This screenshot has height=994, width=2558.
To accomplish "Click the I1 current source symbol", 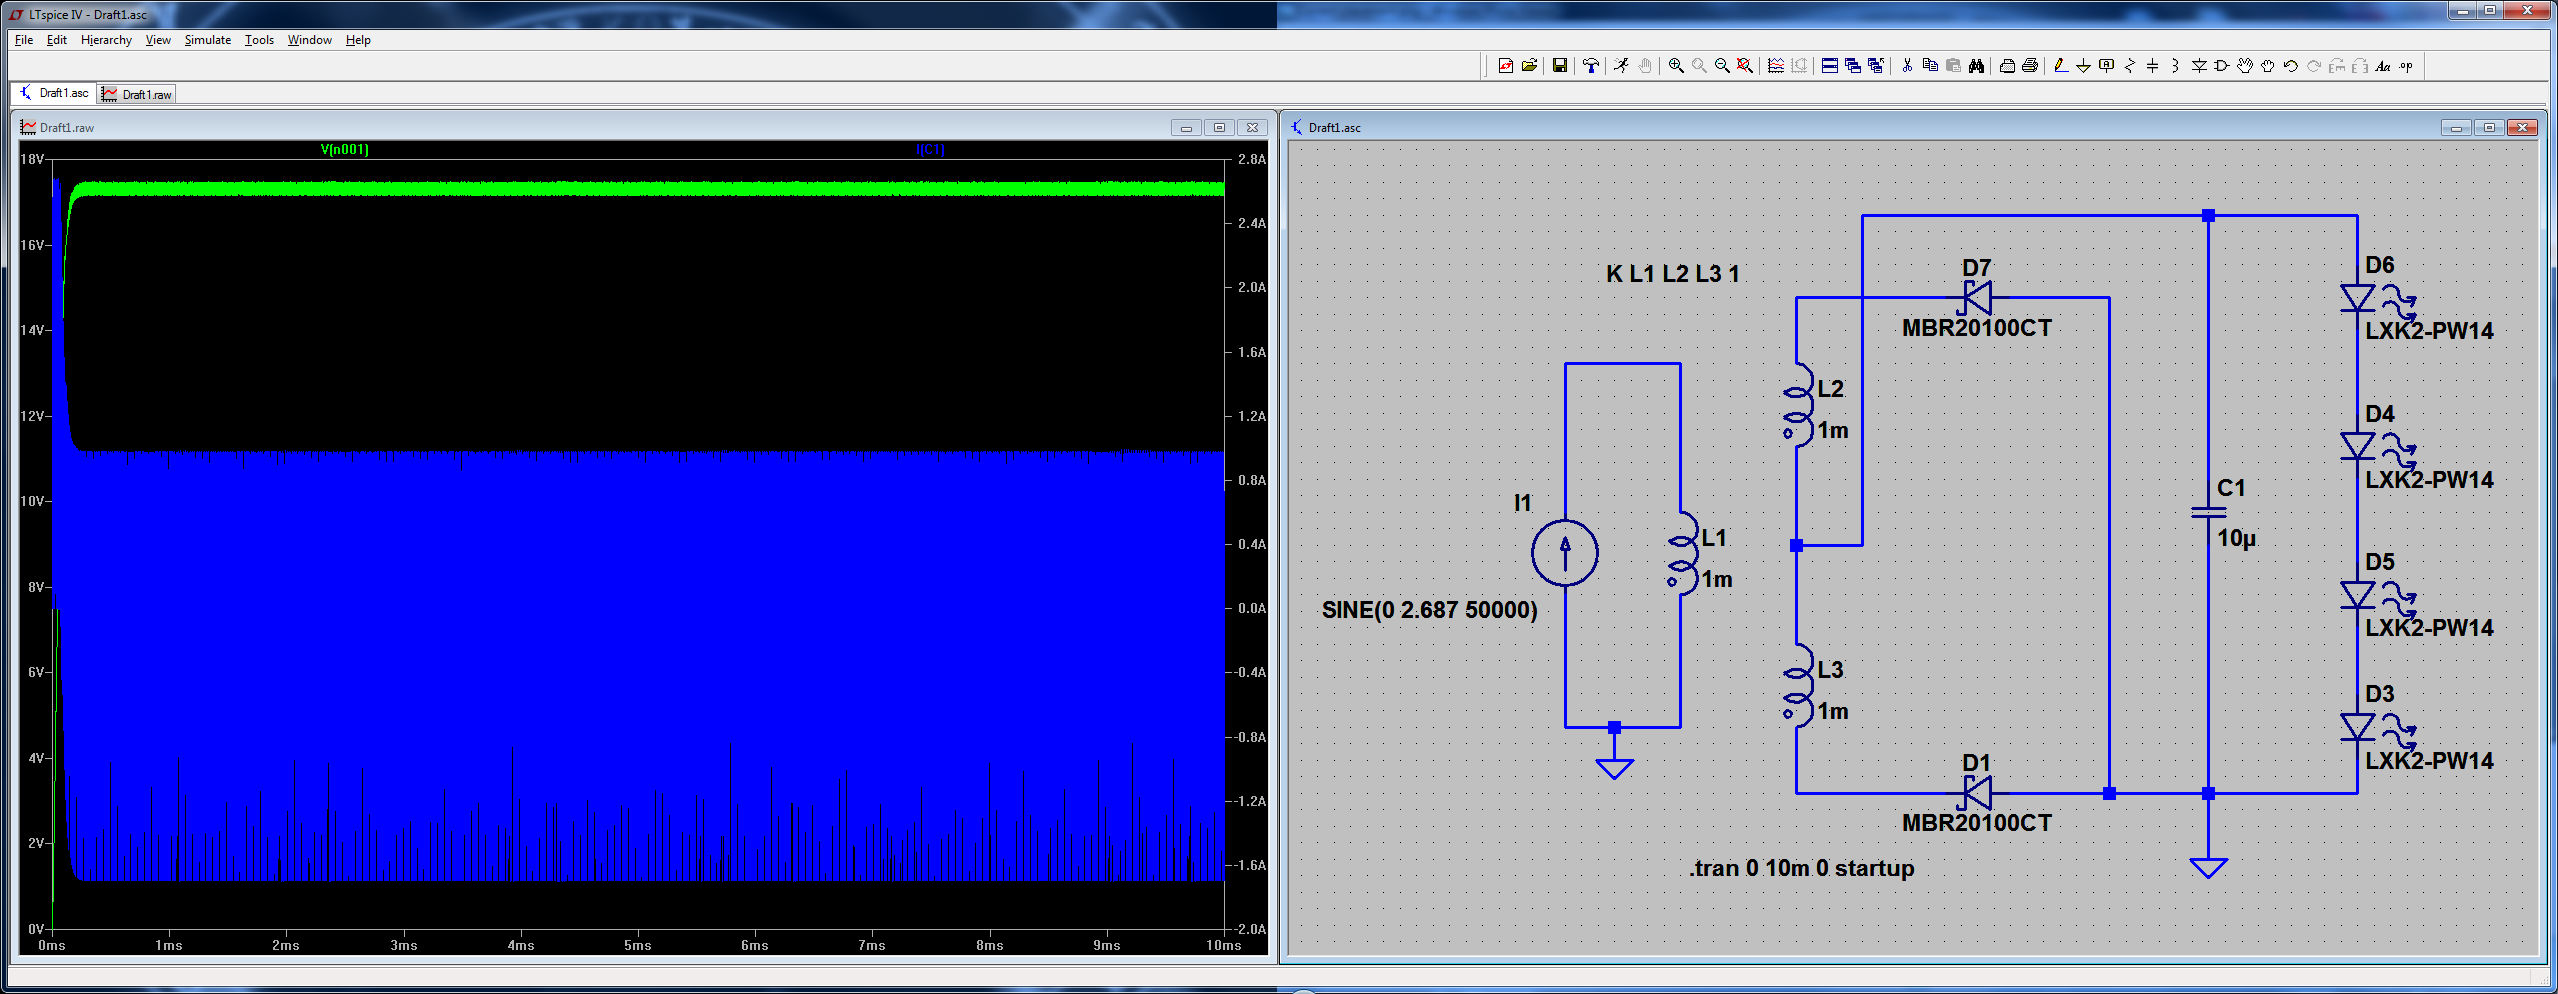I will coord(1565,553).
